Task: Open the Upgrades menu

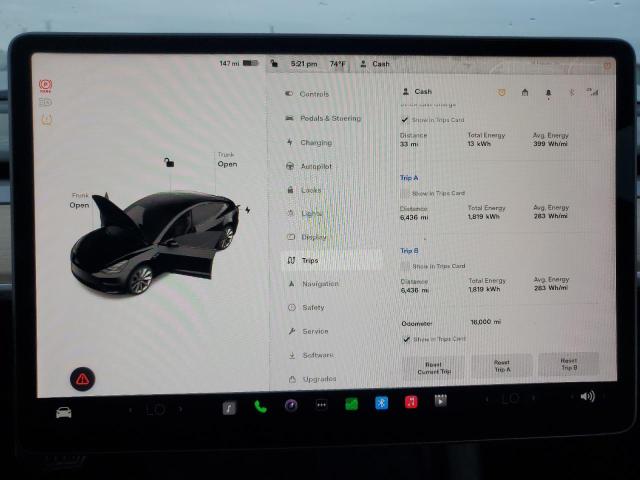Action: click(x=313, y=379)
